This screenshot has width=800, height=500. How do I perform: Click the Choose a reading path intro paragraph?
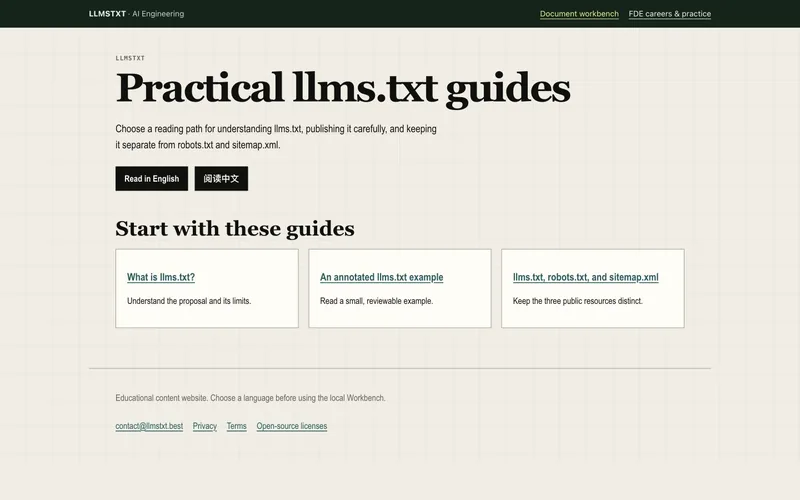coord(276,137)
